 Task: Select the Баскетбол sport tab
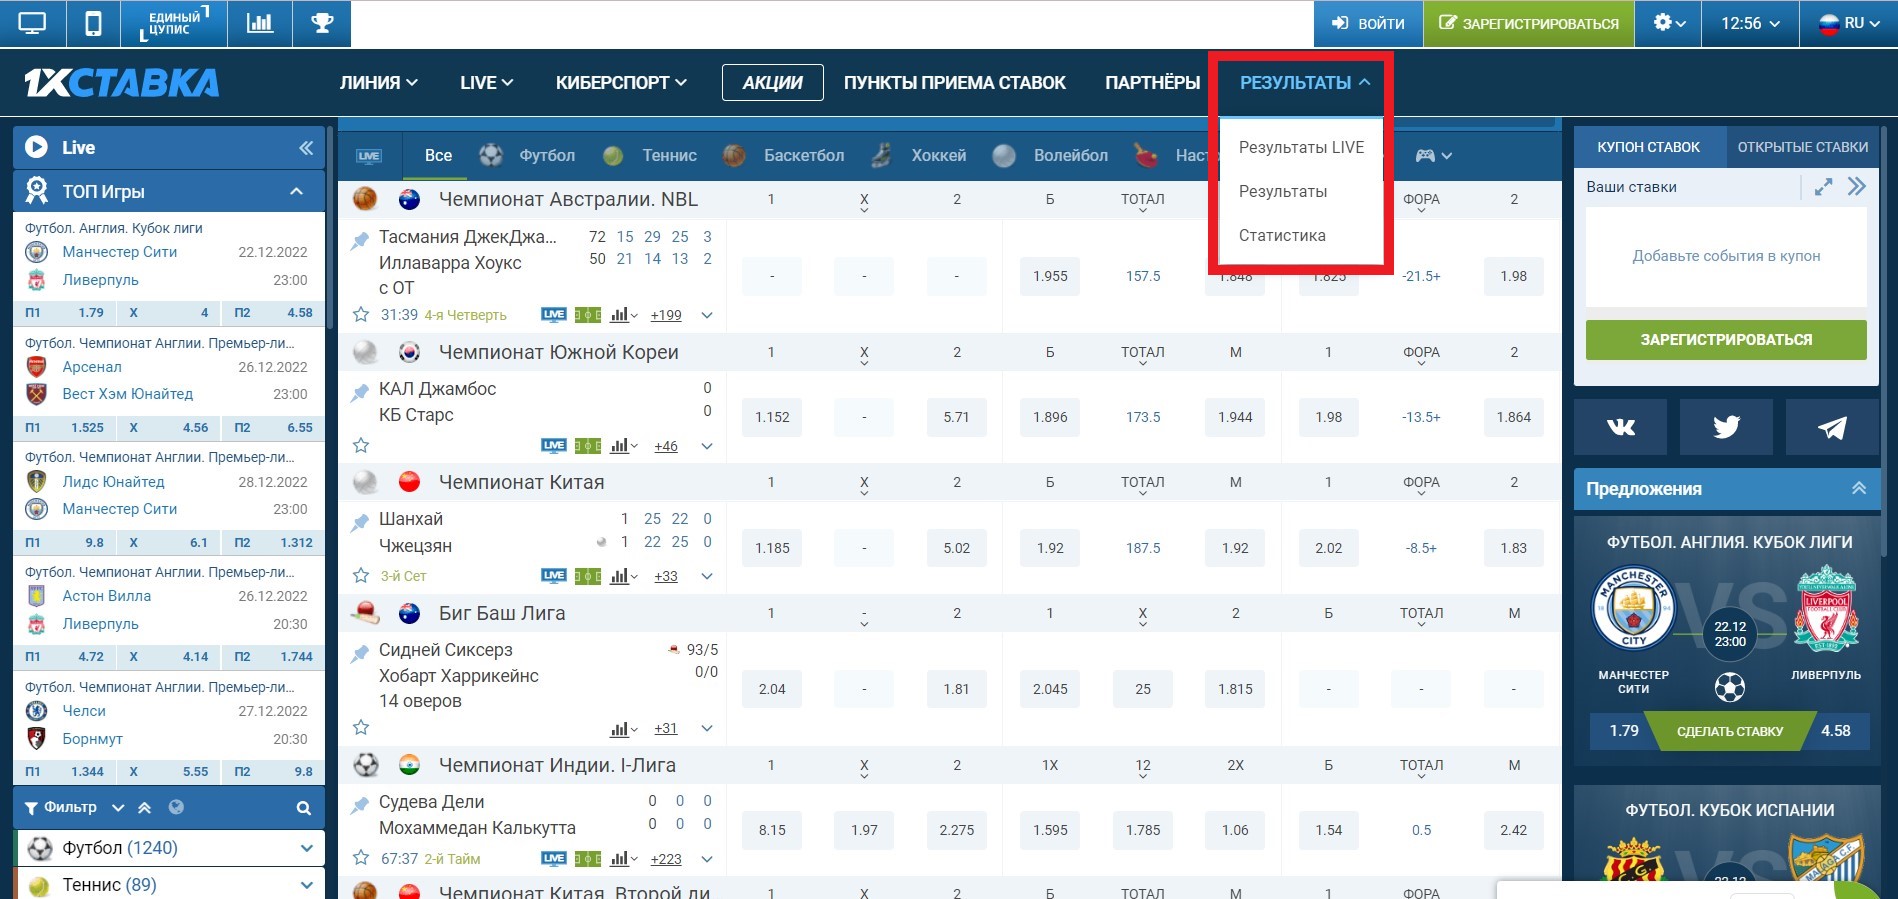point(784,156)
